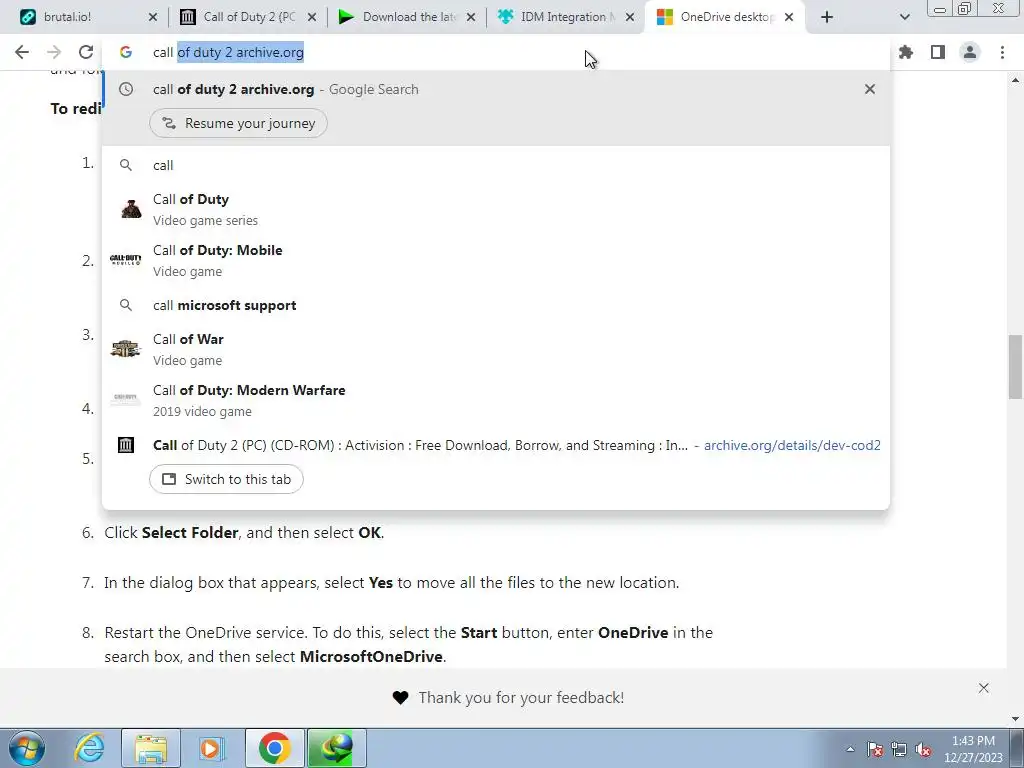Click the Internet Archive icon in the last suggestion
This screenshot has width=1024, height=768.
(x=126, y=445)
